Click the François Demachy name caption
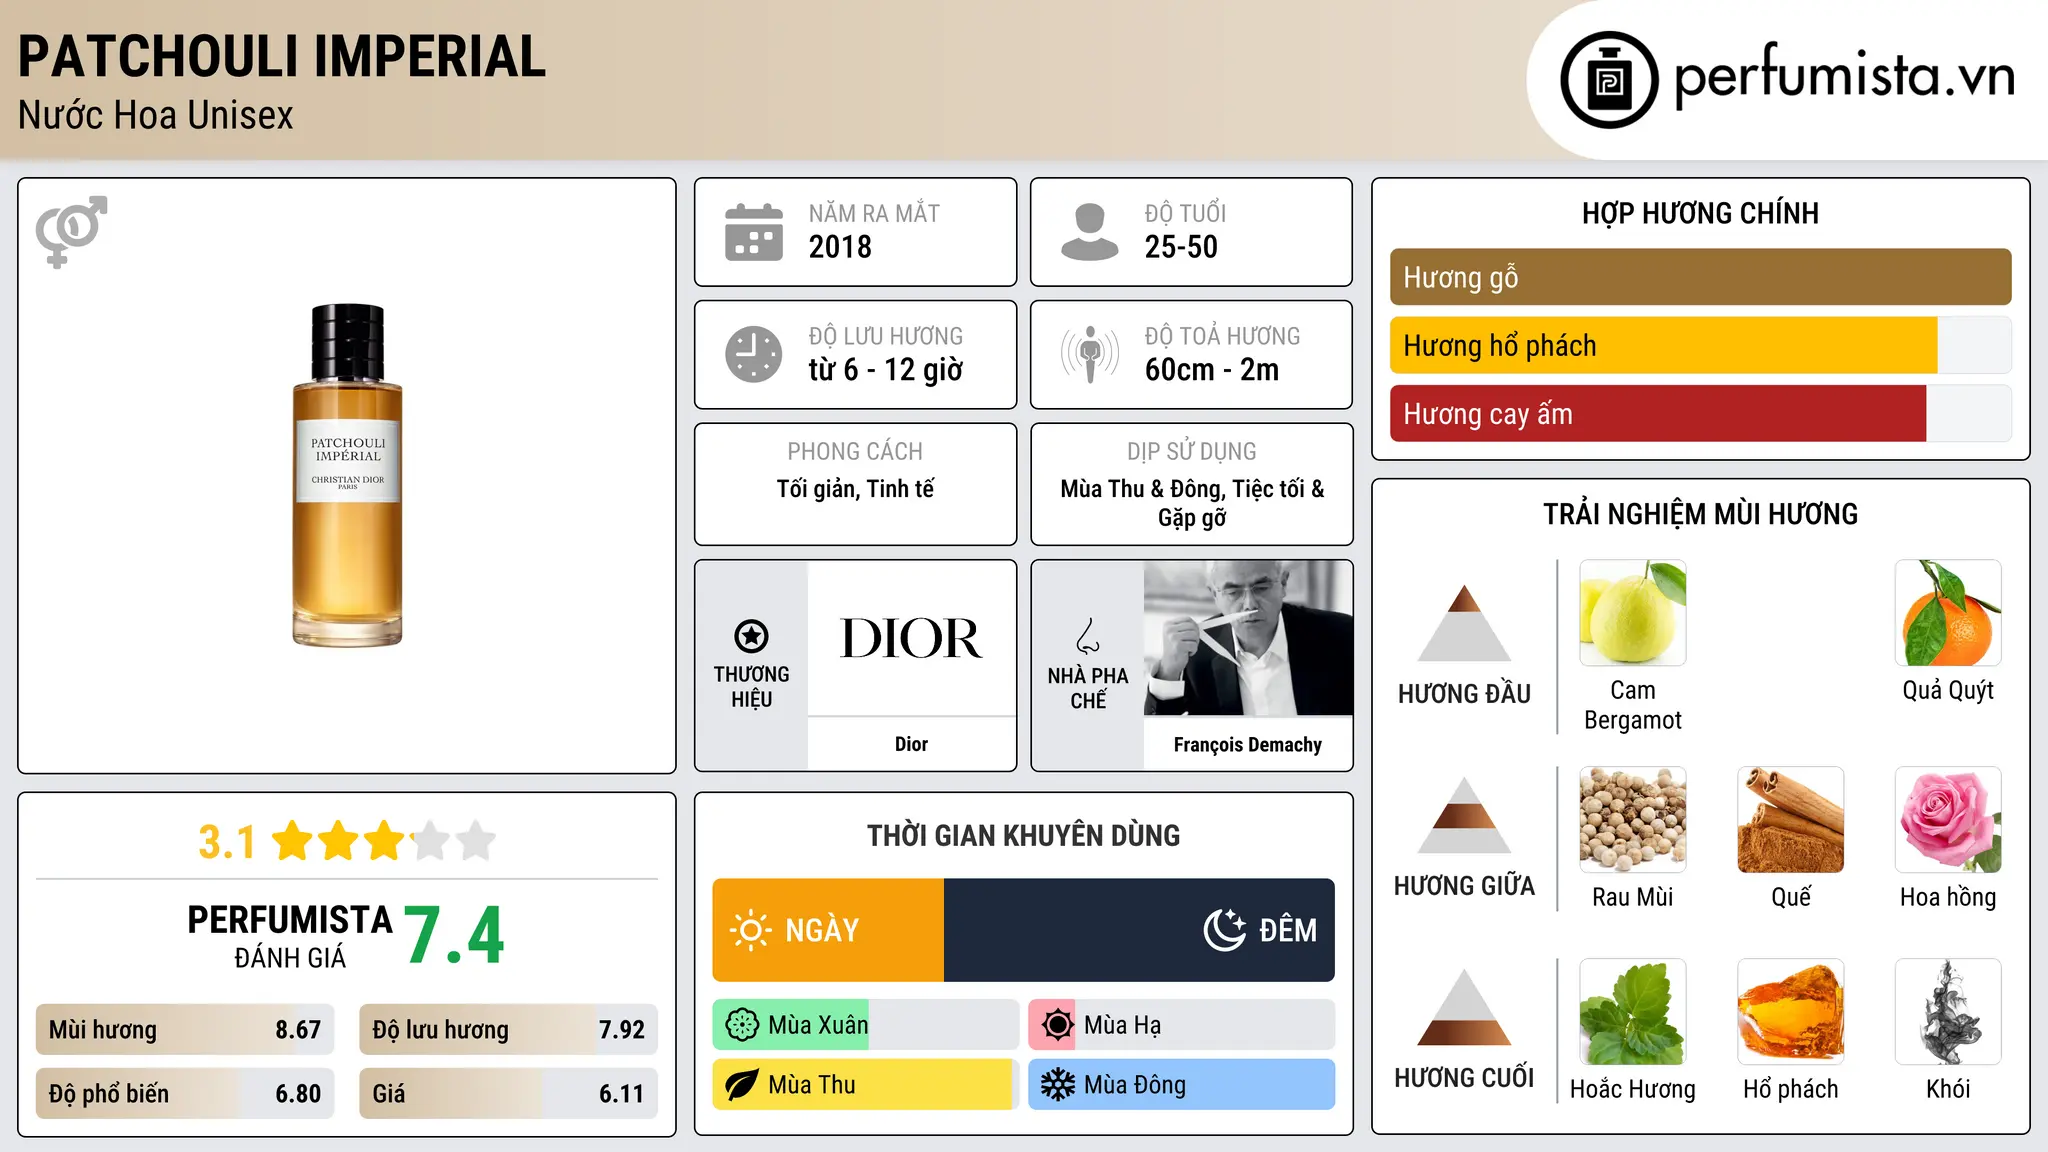This screenshot has width=2048, height=1152. [x=1248, y=744]
